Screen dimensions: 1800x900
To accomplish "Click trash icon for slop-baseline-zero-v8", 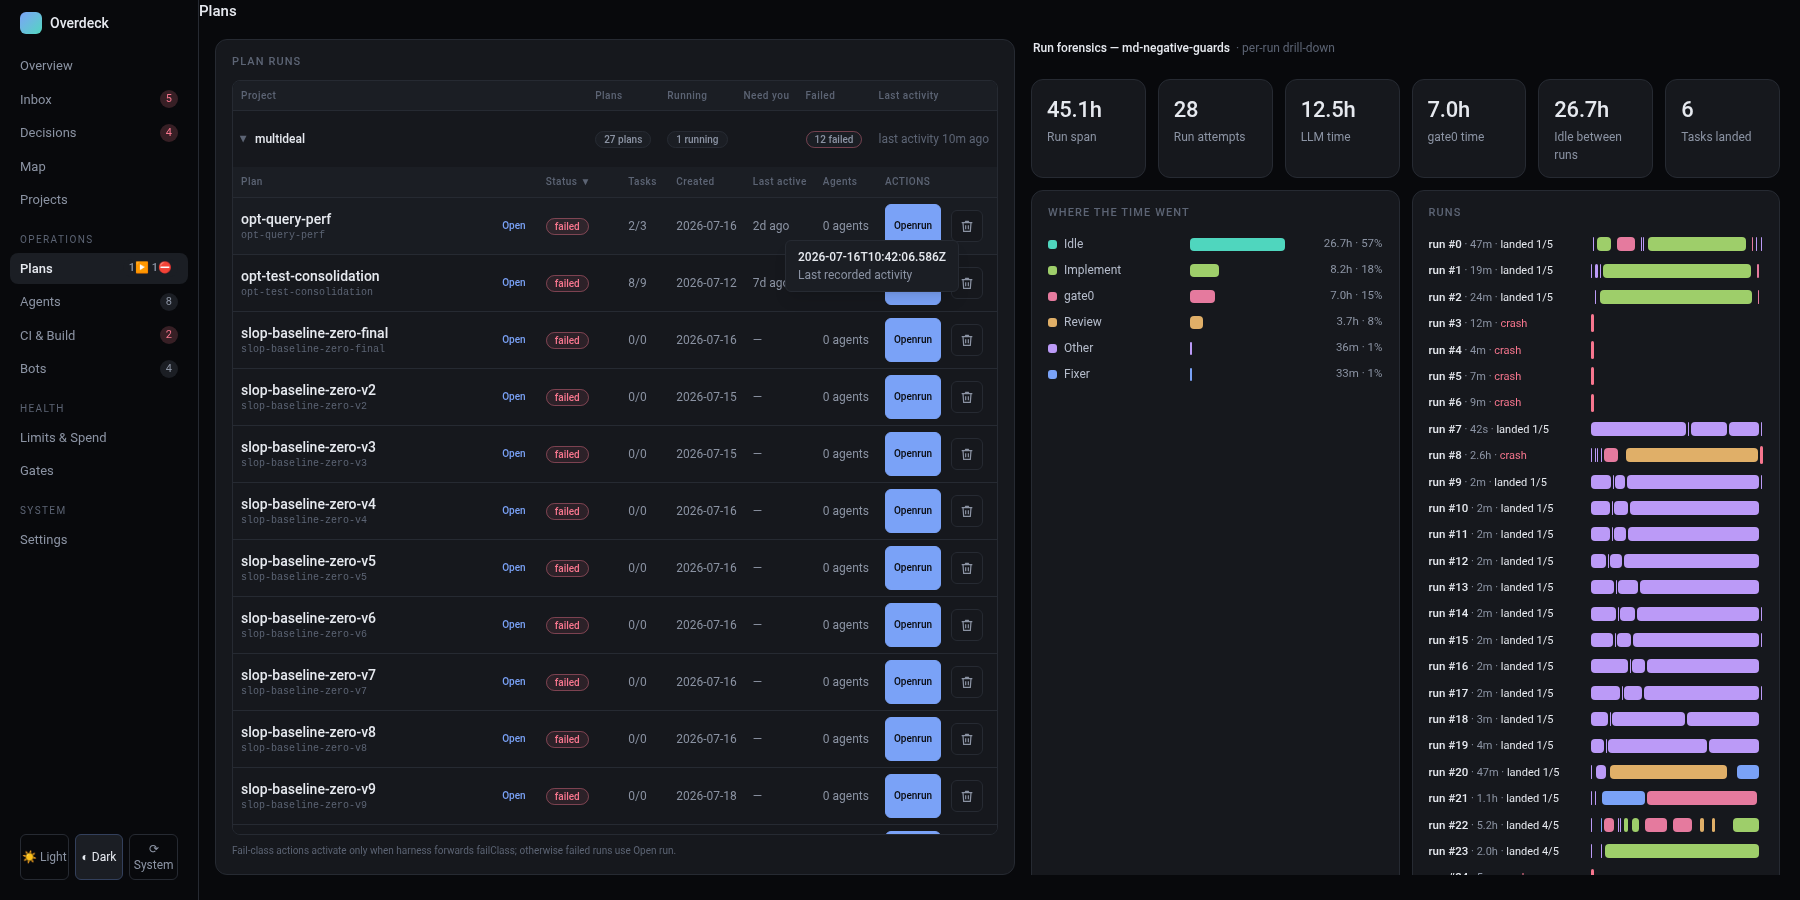I will [966, 739].
